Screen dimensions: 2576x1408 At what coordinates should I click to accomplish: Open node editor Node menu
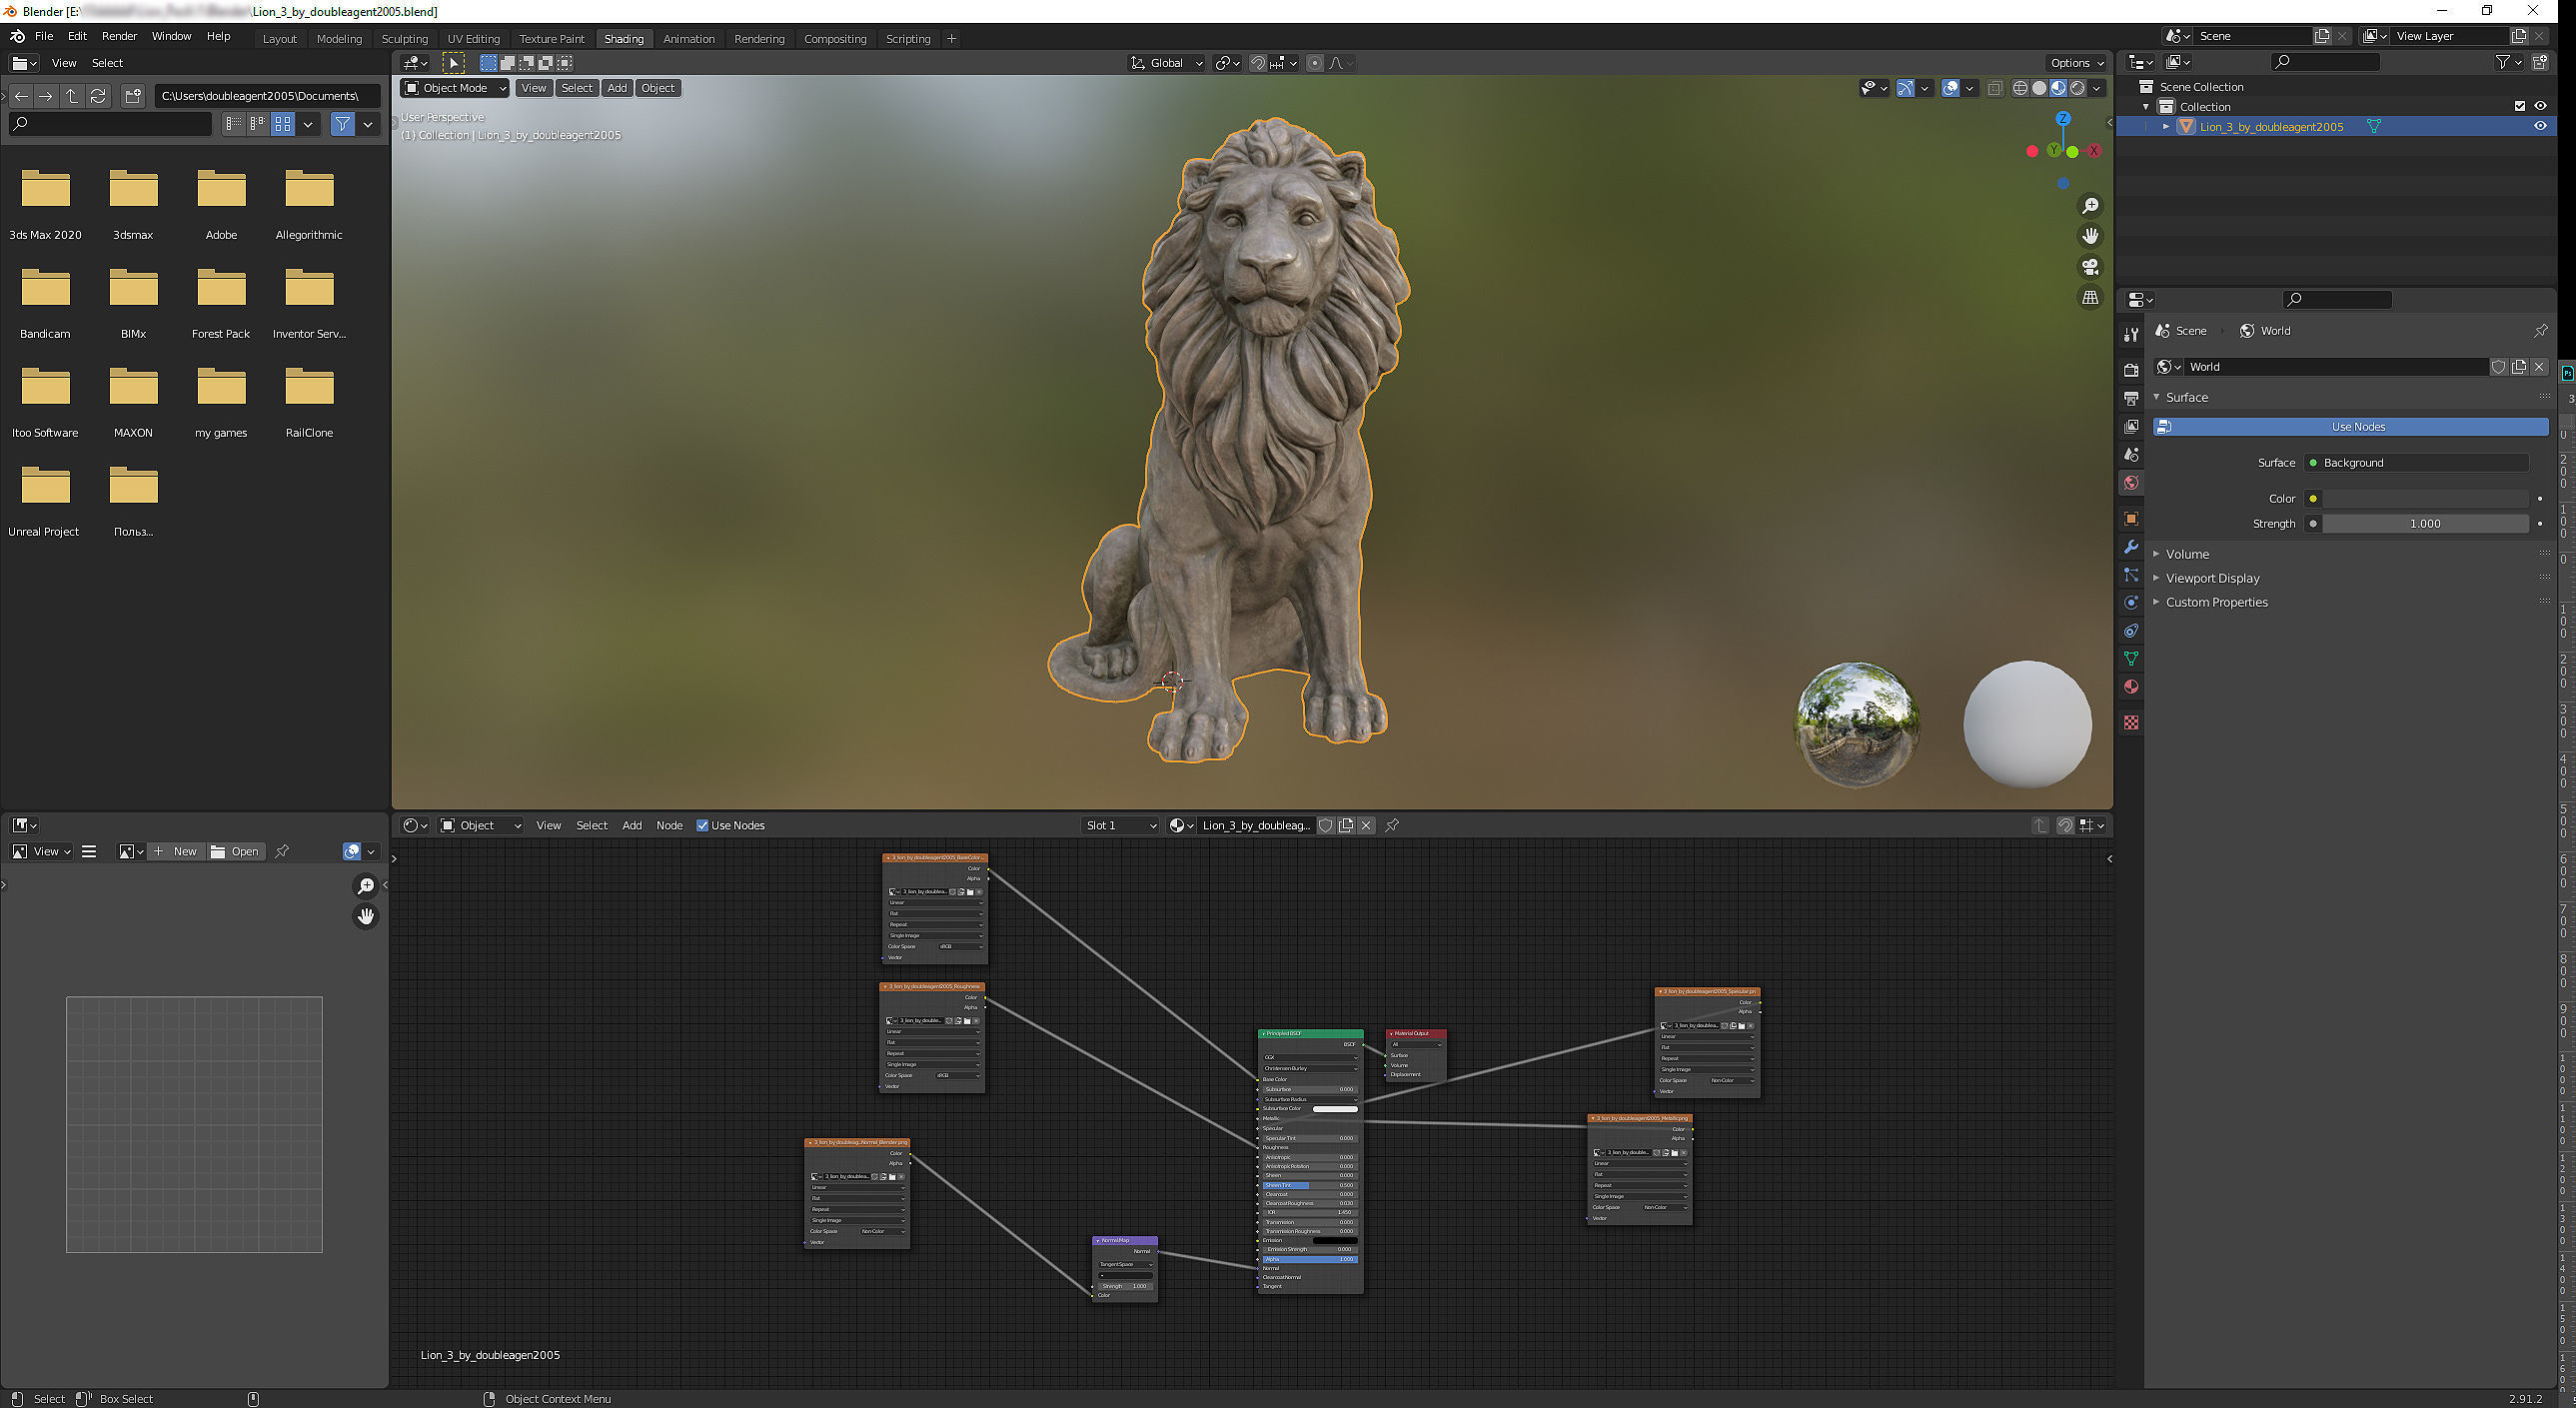tap(669, 826)
